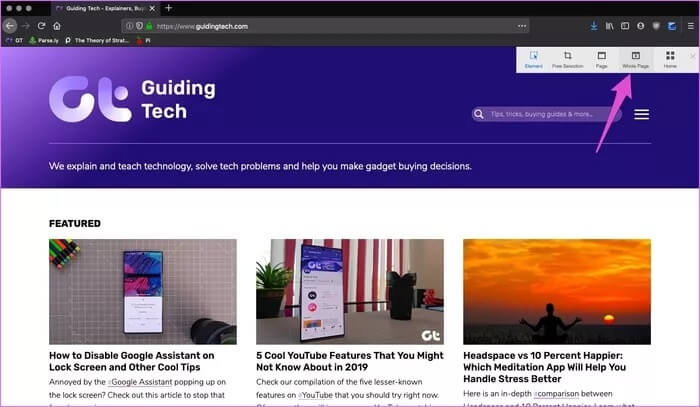This screenshot has width=700, height=407.
Task: Choose the Element capture mode
Action: coord(533,59)
